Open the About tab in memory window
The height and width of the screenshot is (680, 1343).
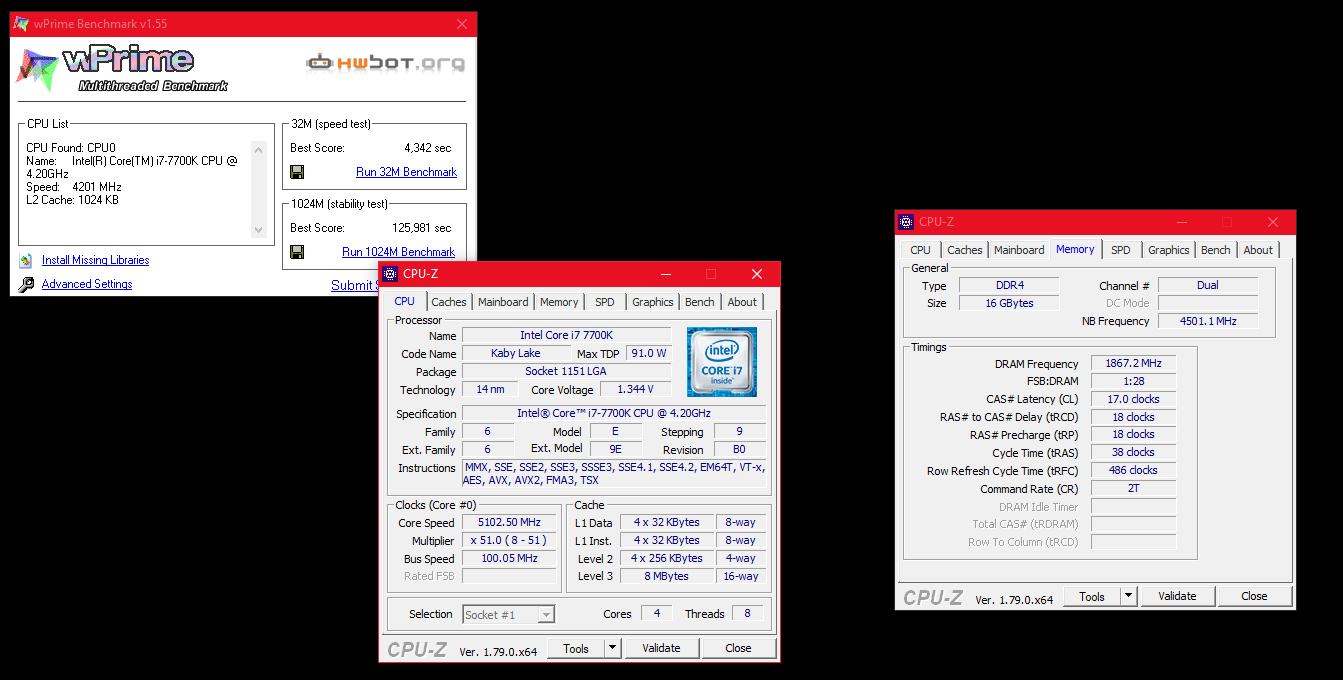pos(1258,250)
